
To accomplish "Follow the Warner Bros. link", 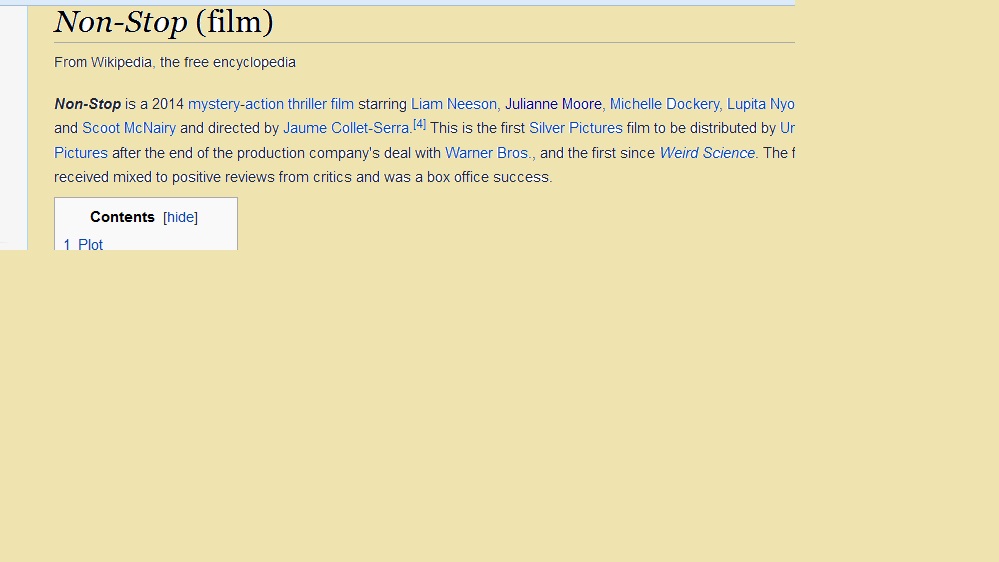I will click(x=488, y=154).
